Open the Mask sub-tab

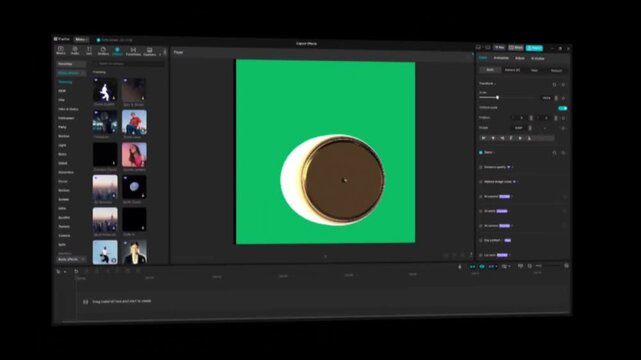pos(534,71)
